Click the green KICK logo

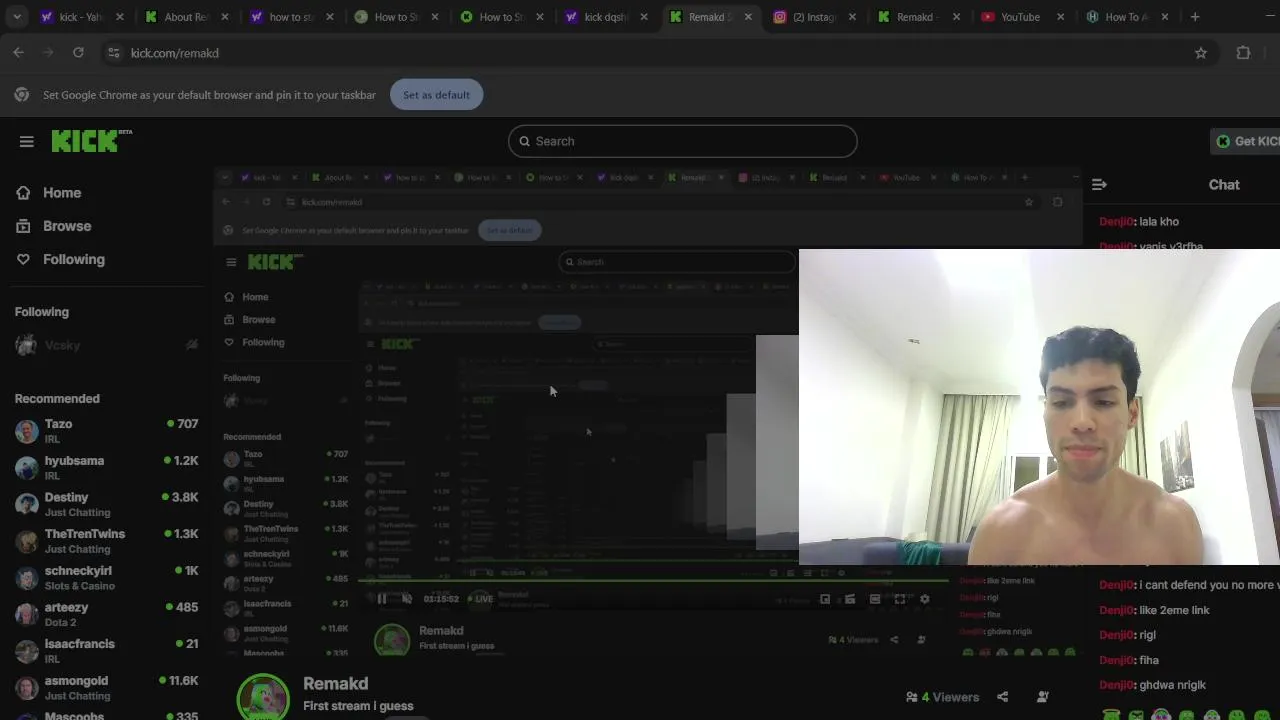(90, 140)
